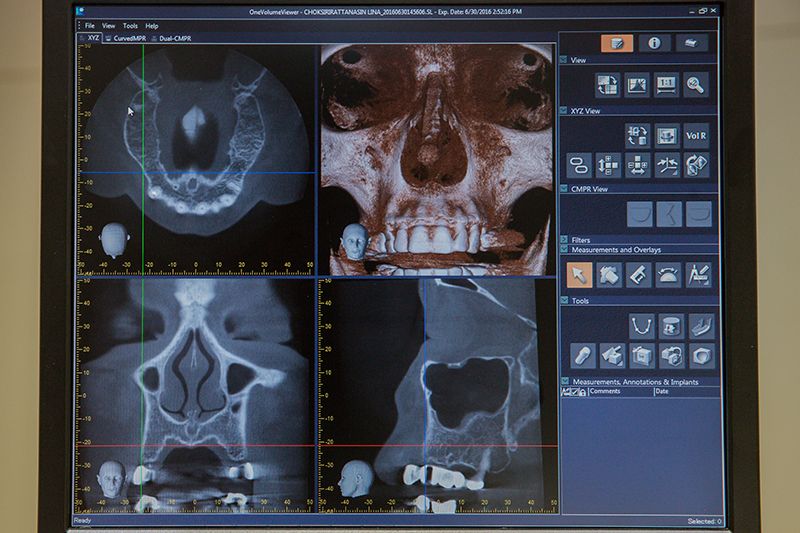Click the 3D trough shape tool icon
The height and width of the screenshot is (533, 800).
point(701,326)
